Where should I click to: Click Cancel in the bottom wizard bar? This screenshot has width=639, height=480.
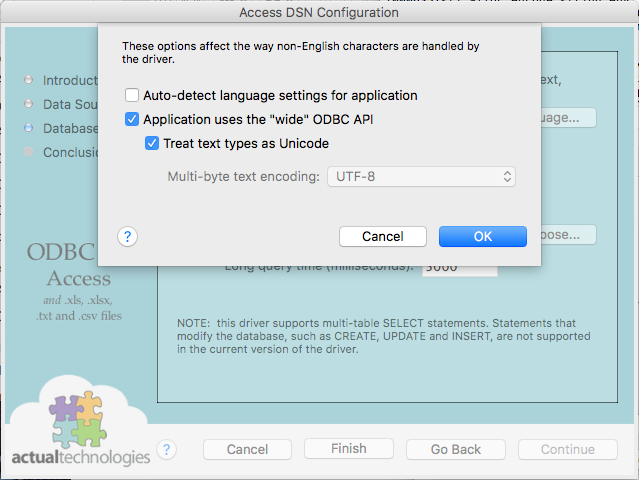pyautogui.click(x=247, y=449)
